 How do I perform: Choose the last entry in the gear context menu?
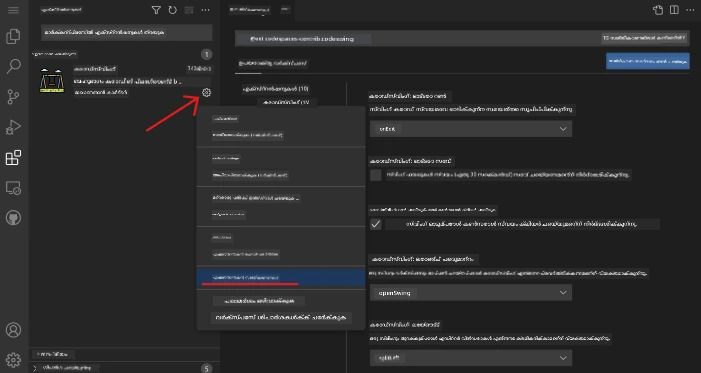(281, 318)
